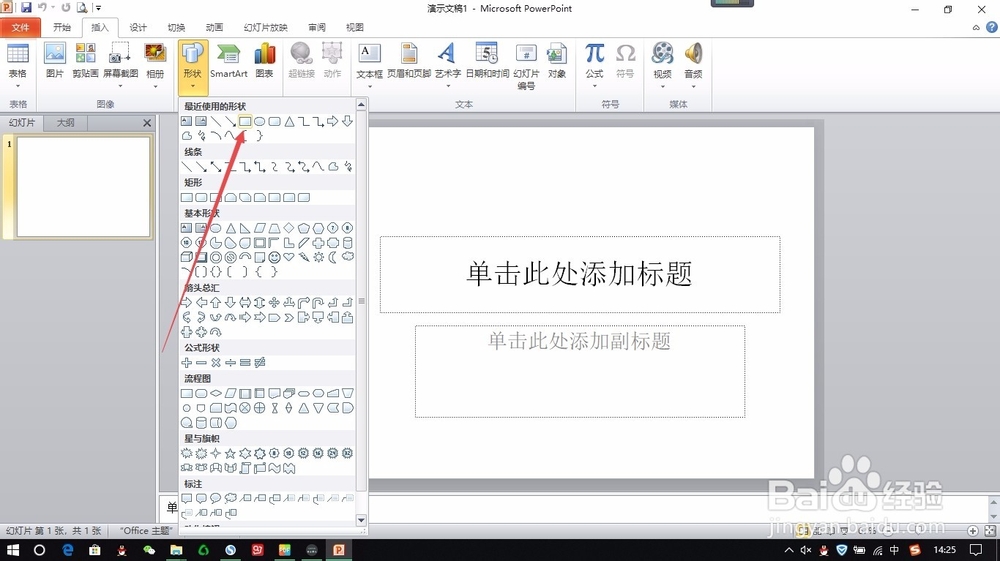Switch to the 大纲 outline pane tab

(66, 122)
